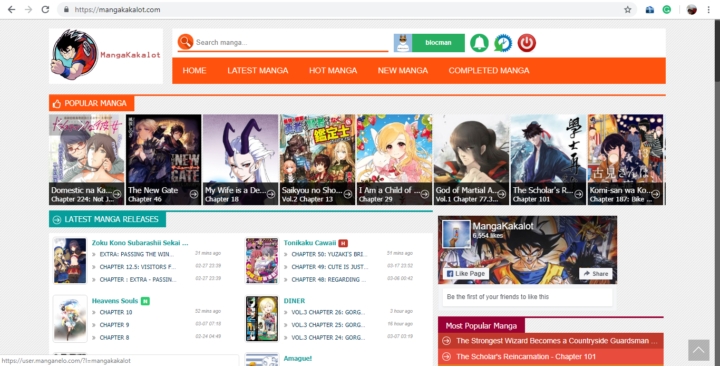Click arrow icon on Domestic na Ka... card
720x366 pixels.
point(118,194)
